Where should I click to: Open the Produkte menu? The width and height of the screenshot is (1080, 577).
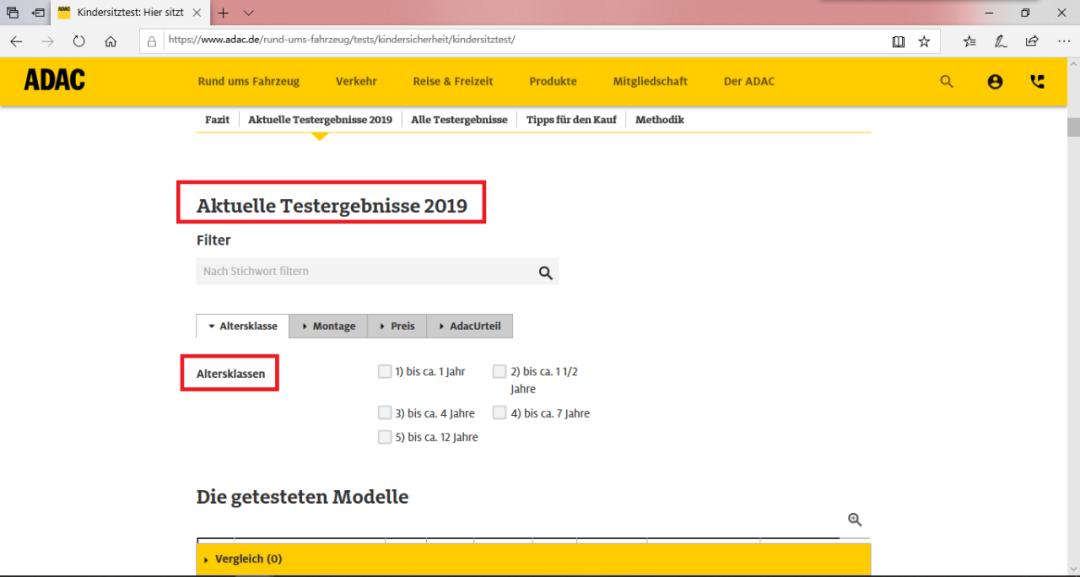pyautogui.click(x=553, y=81)
